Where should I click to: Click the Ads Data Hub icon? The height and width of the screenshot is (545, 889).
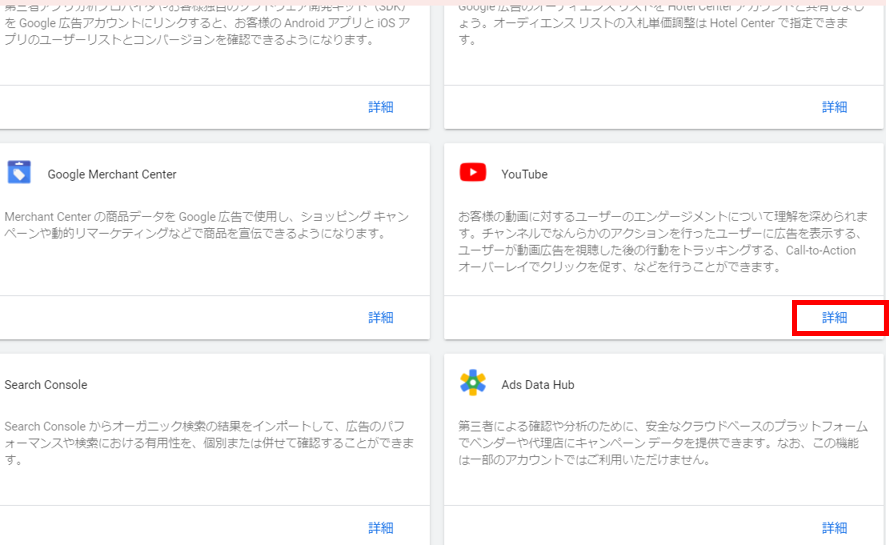[x=473, y=383]
